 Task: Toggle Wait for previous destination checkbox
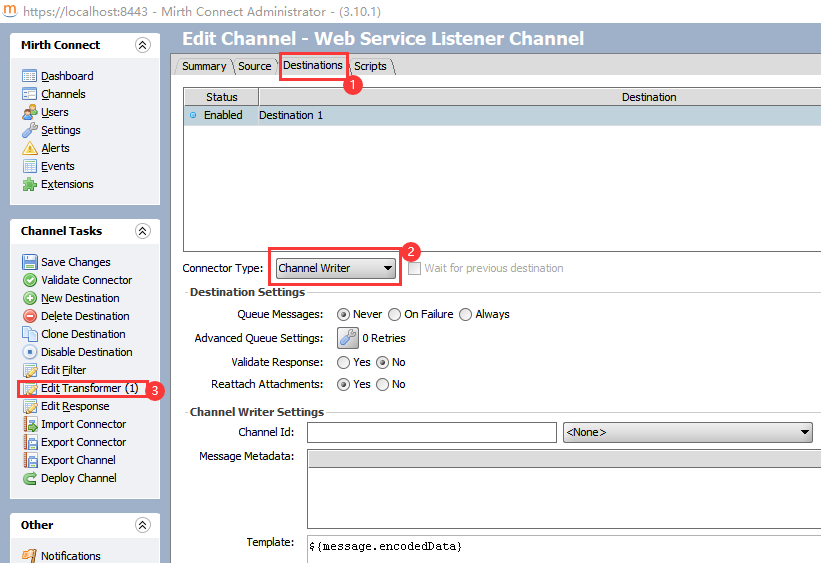click(414, 268)
